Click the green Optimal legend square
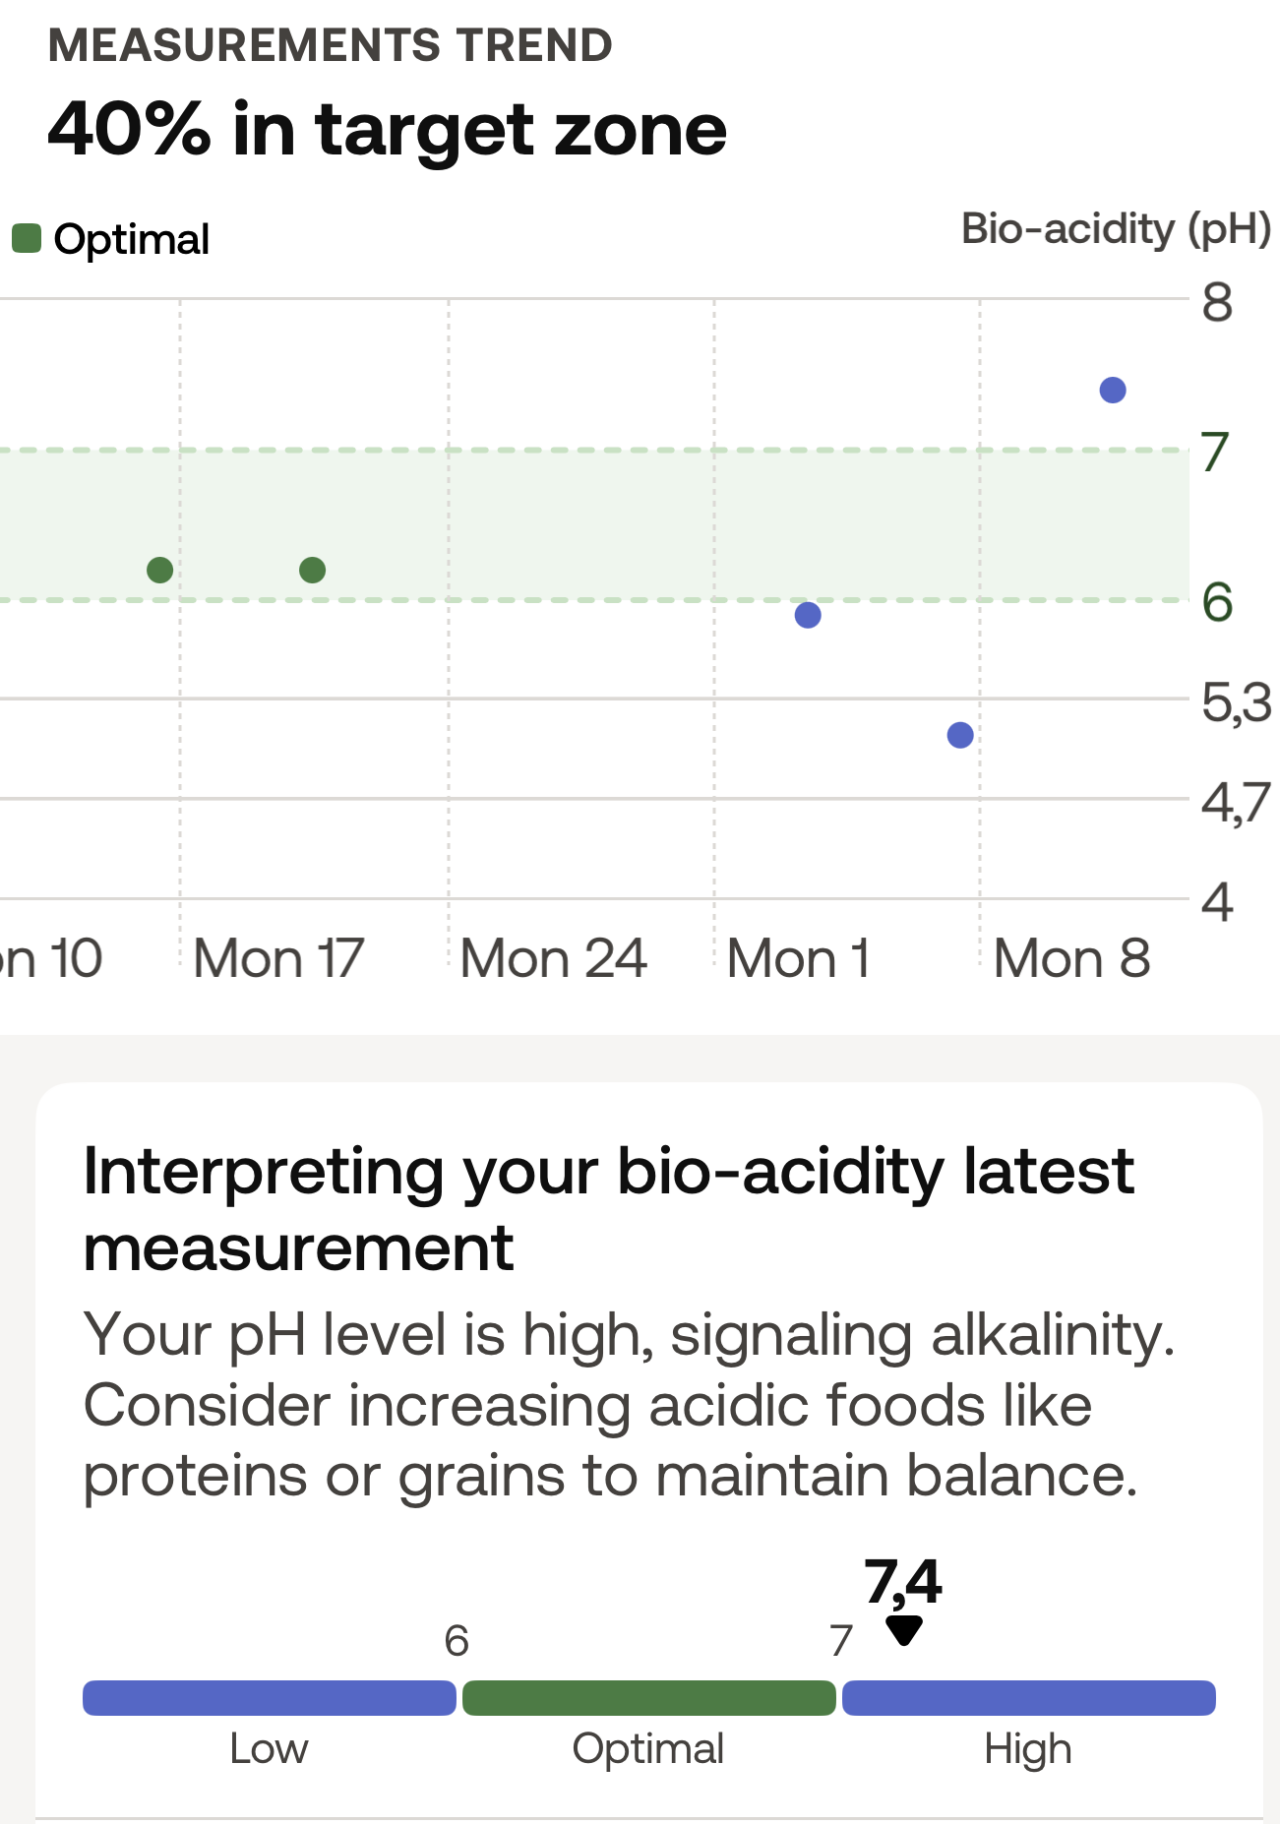Viewport: 1280px width, 1824px height. 26,239
